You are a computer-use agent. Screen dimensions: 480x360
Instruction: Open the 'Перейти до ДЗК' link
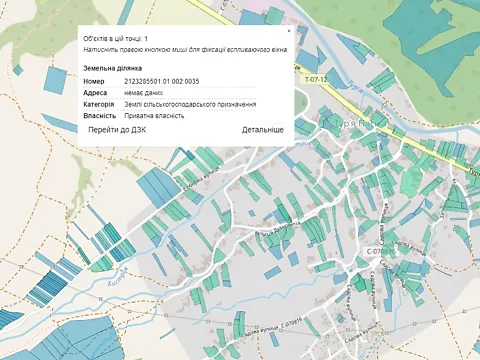117,130
